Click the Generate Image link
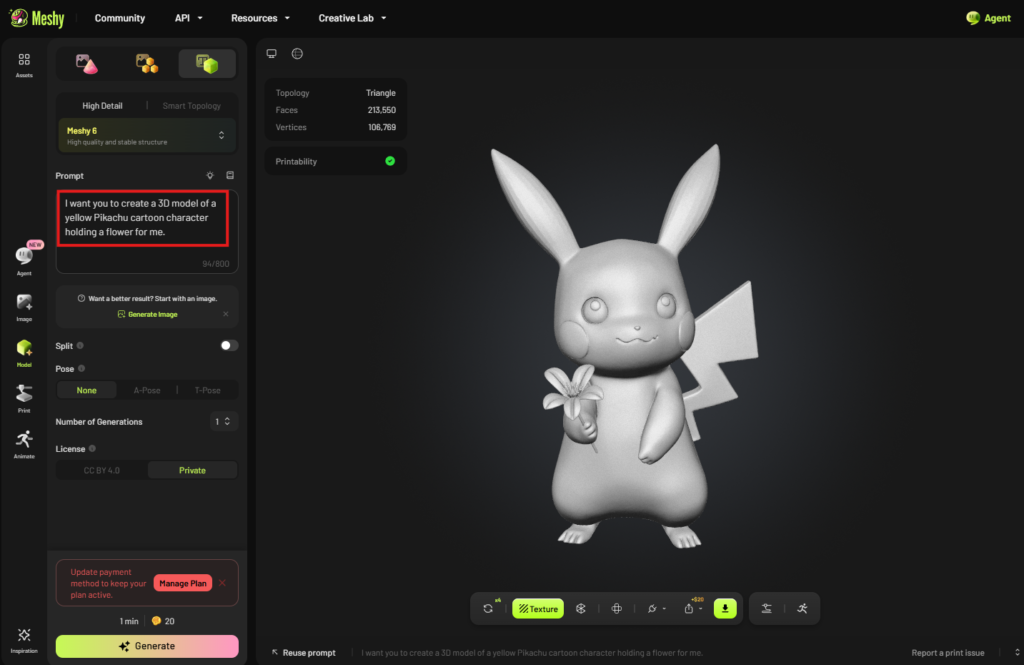The height and width of the screenshot is (665, 1024). pyautogui.click(x=147, y=314)
